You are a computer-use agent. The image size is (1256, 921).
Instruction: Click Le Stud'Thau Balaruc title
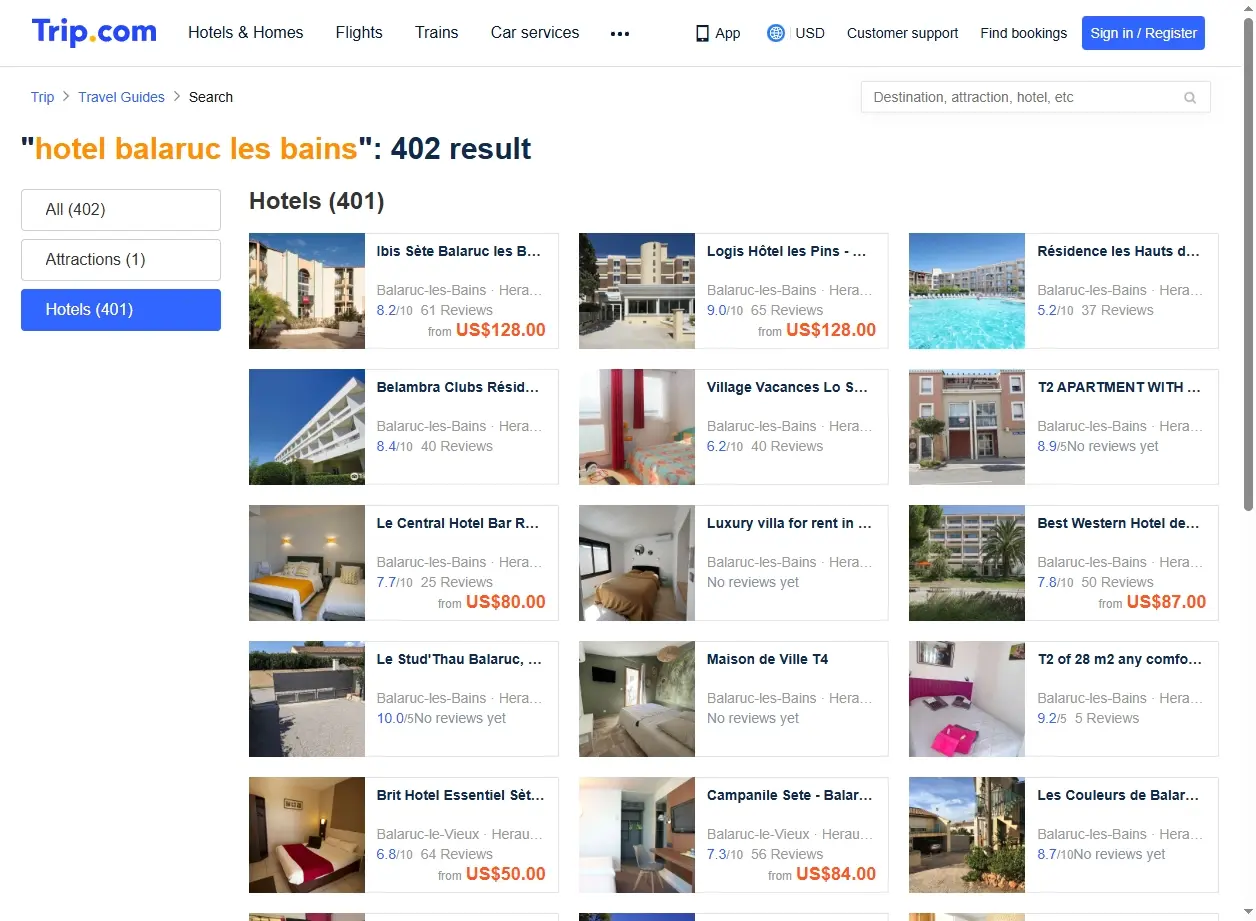pos(459,659)
